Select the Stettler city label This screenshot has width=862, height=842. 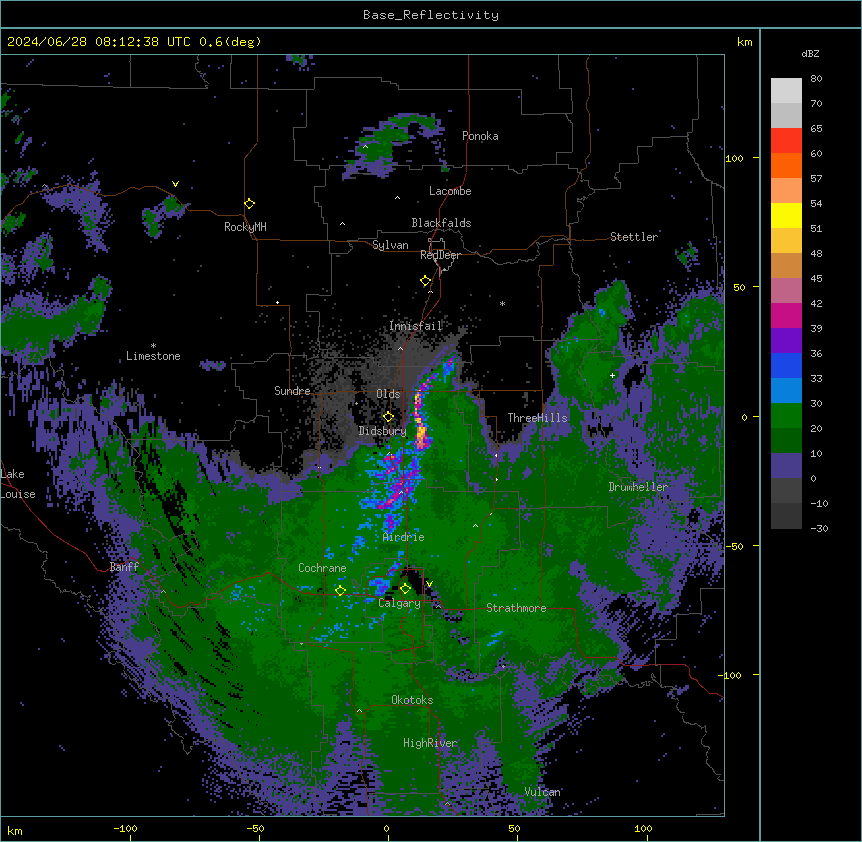(x=634, y=237)
